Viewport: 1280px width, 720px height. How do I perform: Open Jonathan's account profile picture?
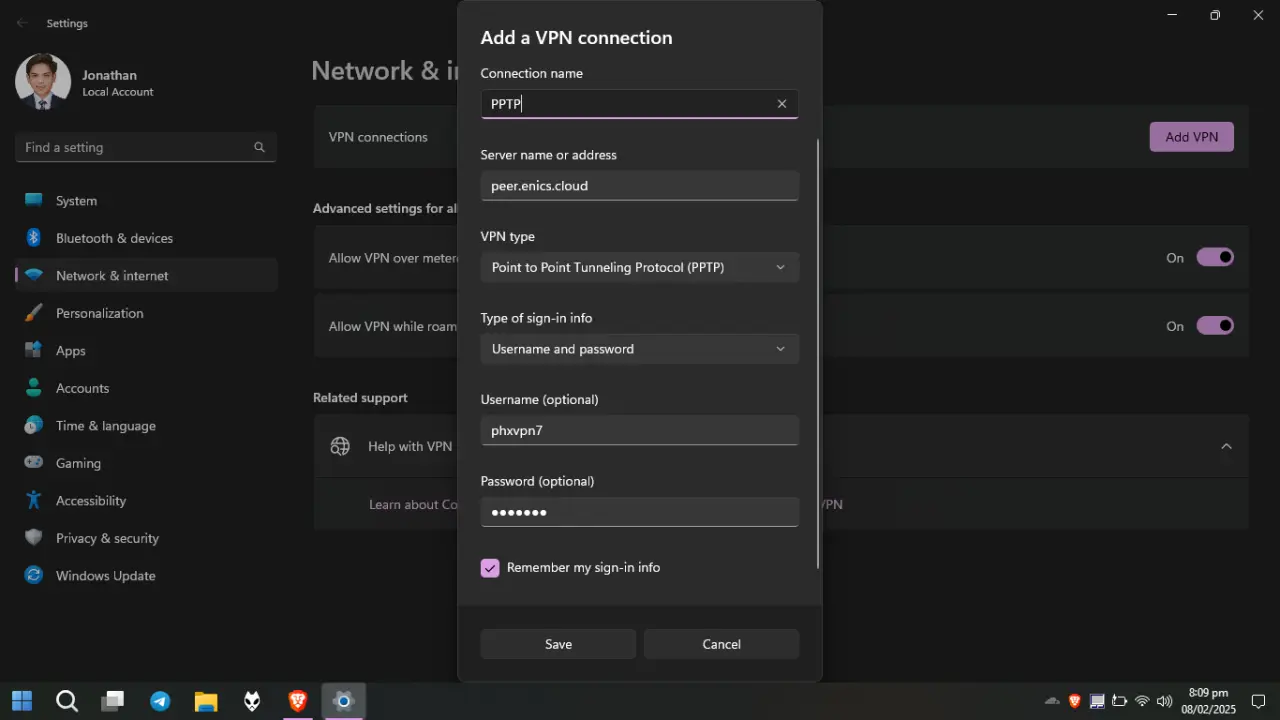click(43, 82)
